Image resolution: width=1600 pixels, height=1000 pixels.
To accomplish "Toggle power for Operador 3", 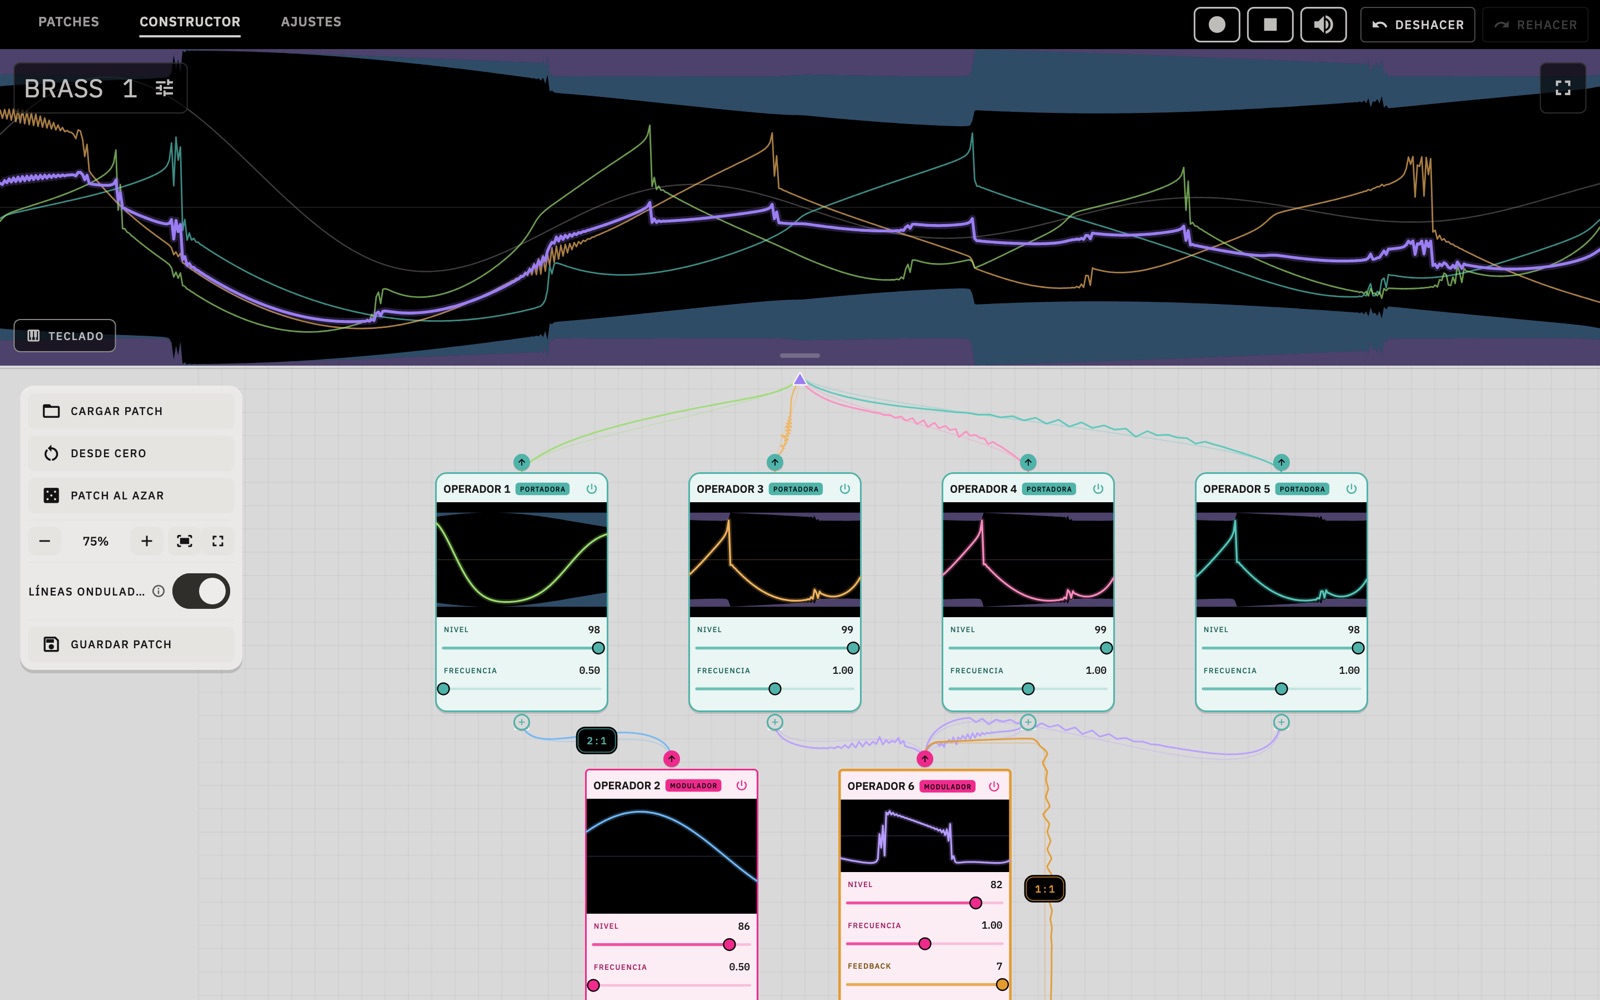I will 845,489.
